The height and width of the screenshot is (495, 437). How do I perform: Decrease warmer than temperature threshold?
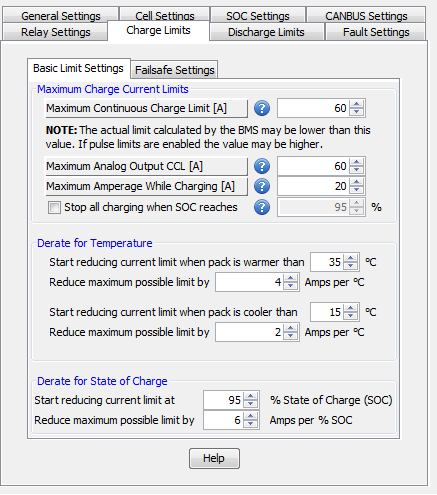[x=351, y=266]
